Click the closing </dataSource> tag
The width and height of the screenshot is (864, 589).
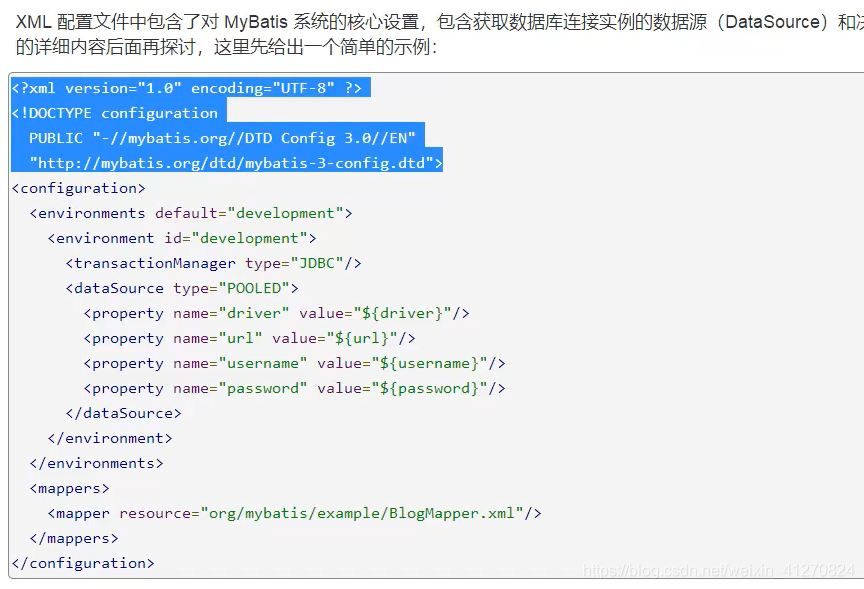[123, 413]
